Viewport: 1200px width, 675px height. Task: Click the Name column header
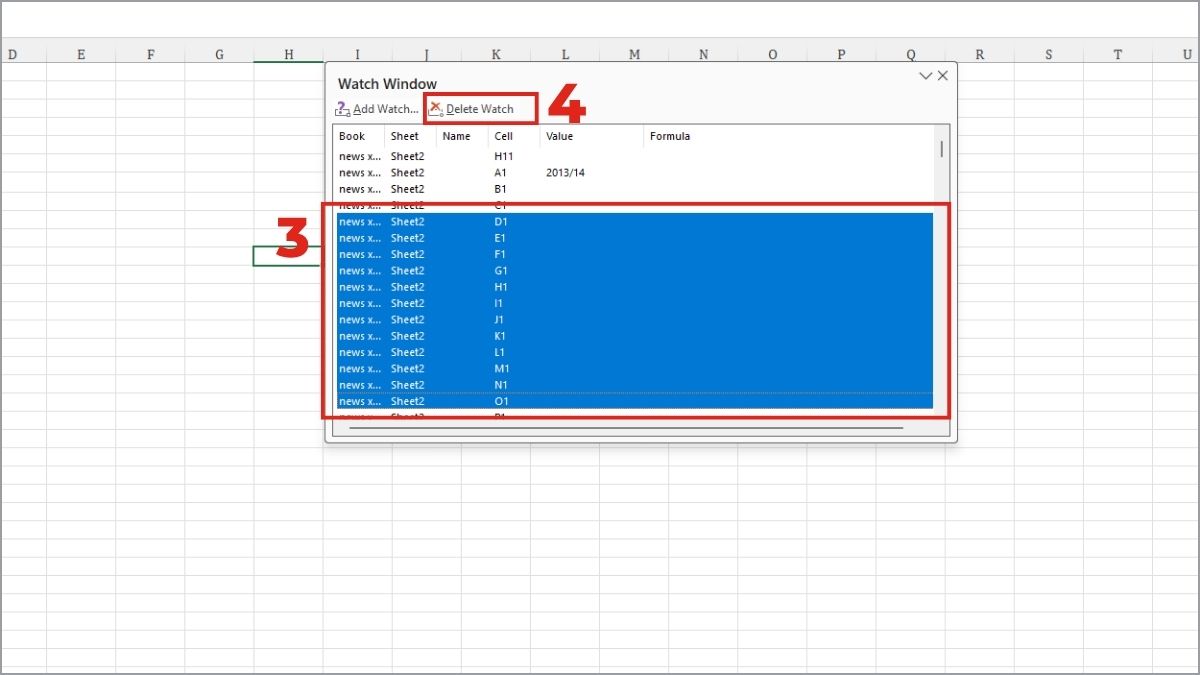[x=463, y=136]
